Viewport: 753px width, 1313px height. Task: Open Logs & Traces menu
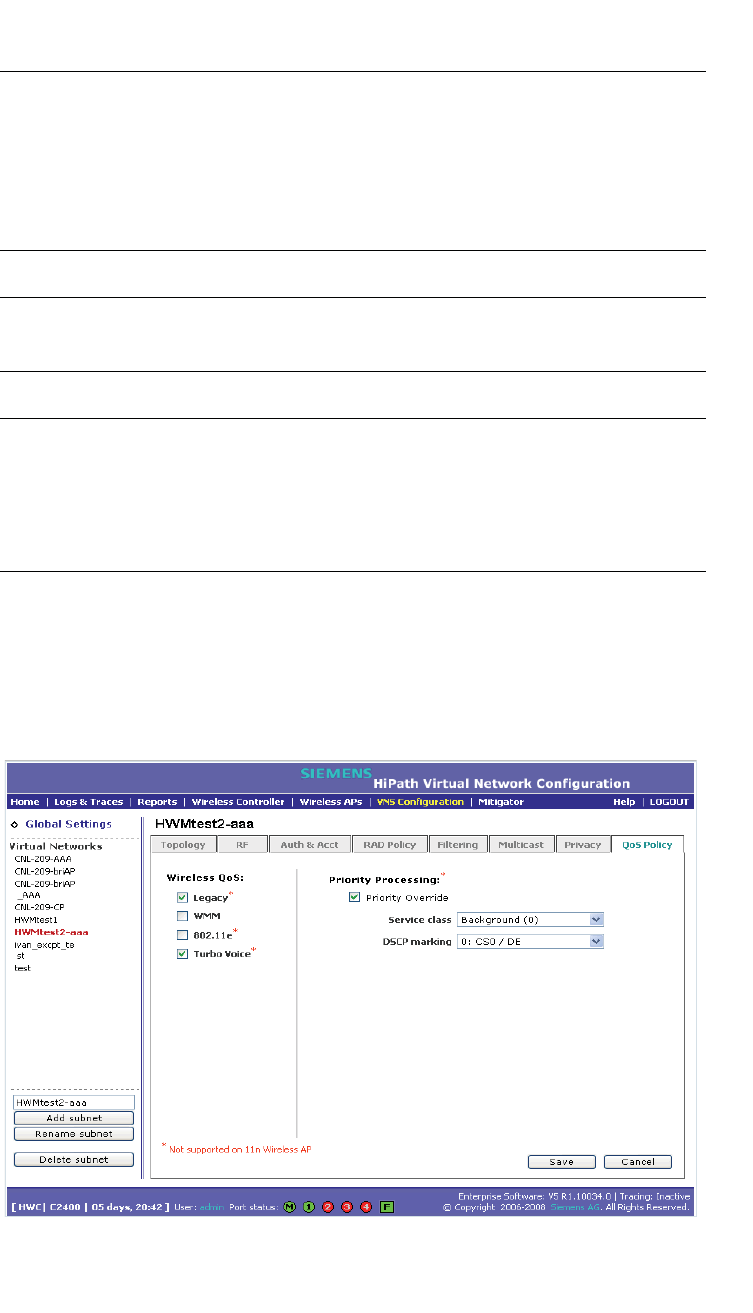point(88,802)
